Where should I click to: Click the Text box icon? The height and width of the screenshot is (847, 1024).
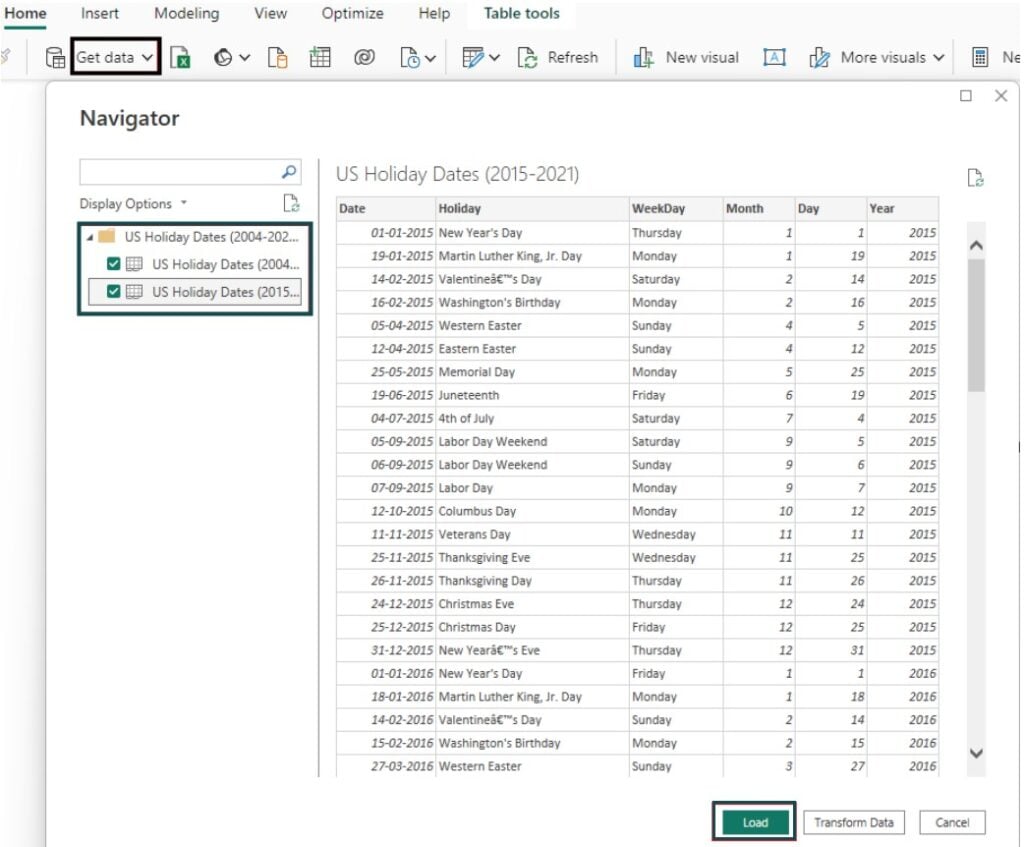pos(775,57)
